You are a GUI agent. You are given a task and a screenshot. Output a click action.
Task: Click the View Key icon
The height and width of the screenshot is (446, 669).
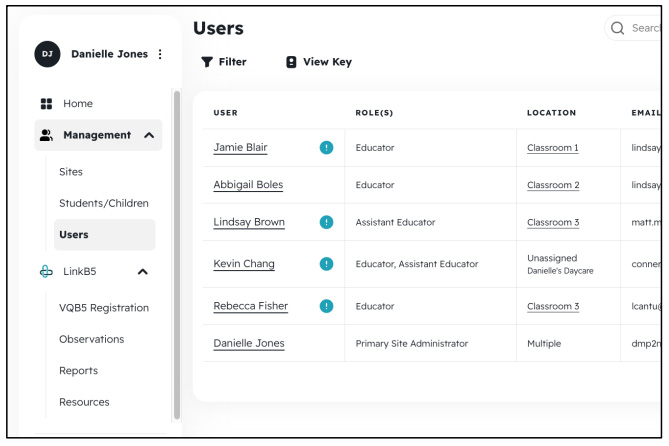pos(291,62)
